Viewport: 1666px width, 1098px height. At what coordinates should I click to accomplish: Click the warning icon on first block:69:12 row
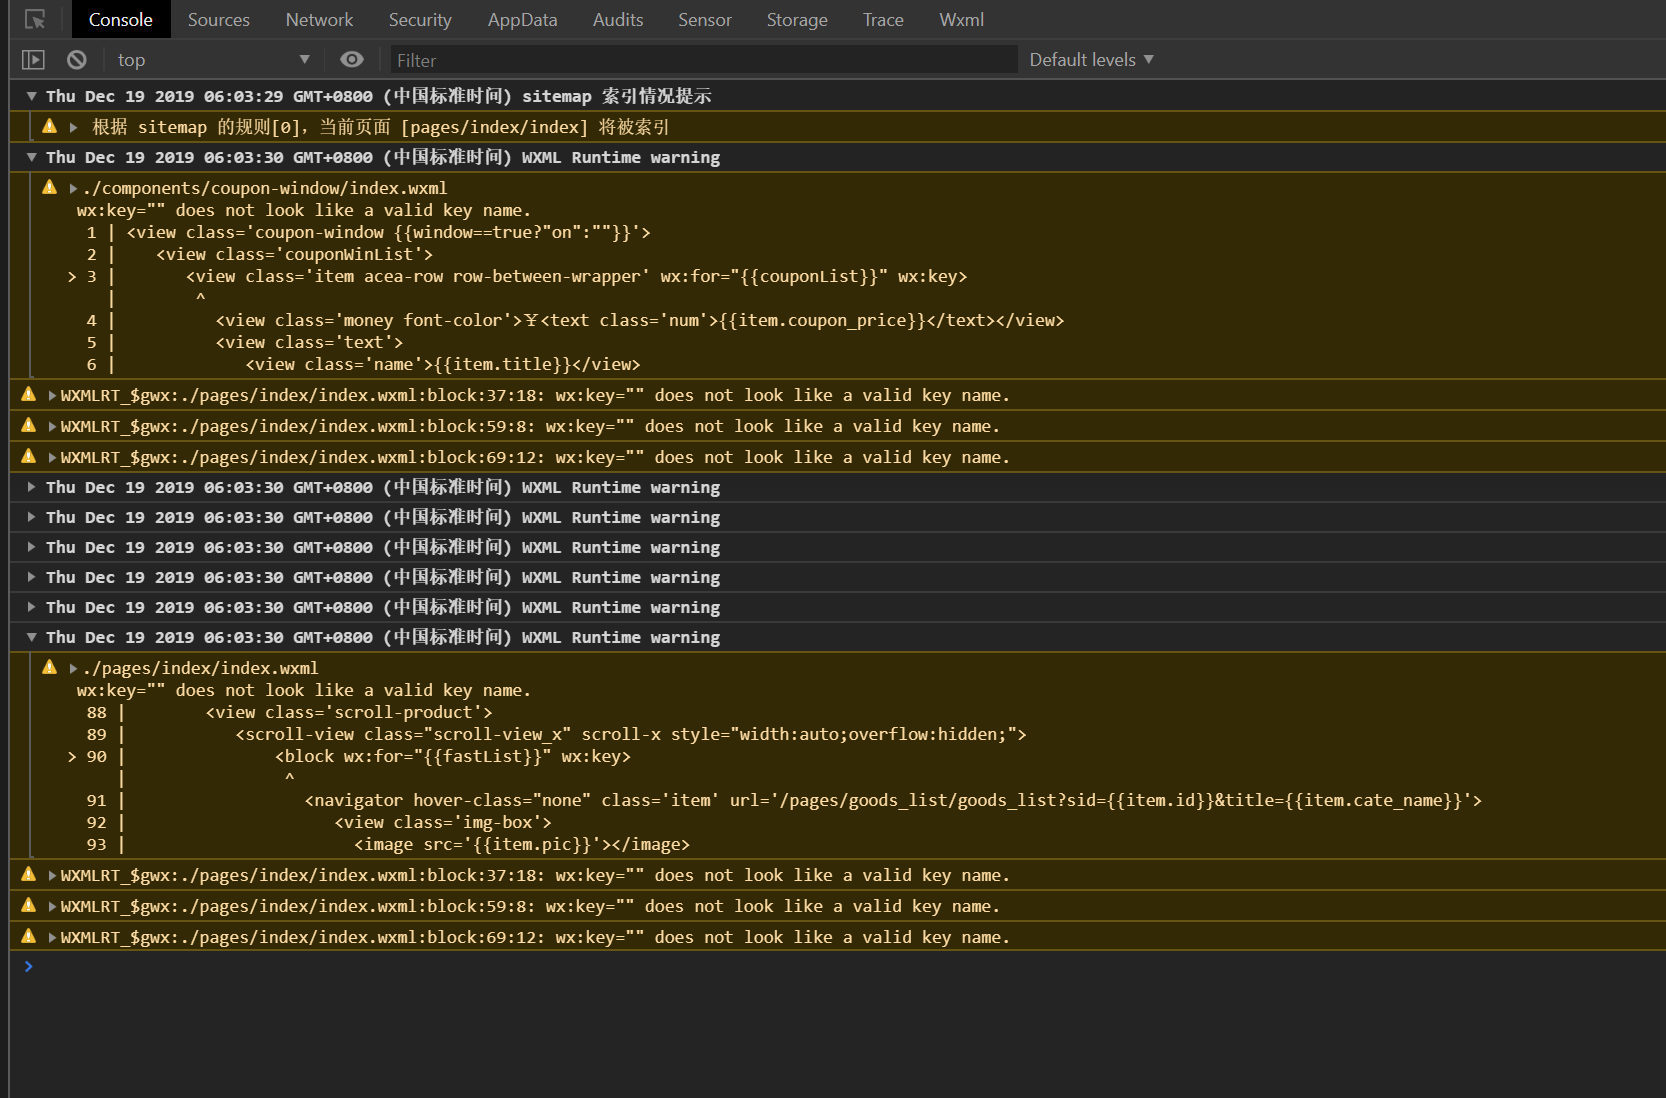tap(28, 456)
